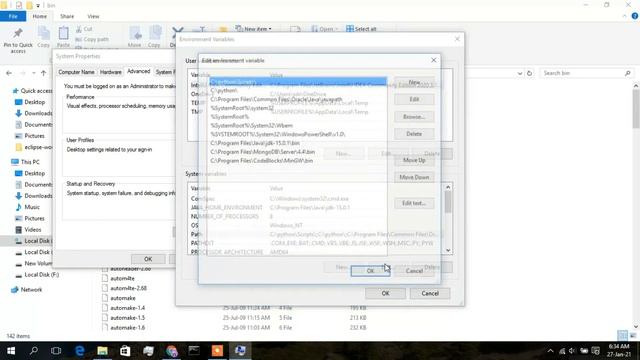Open Computer Name tab in System Properties
The width and height of the screenshot is (640, 360).
(x=76, y=72)
